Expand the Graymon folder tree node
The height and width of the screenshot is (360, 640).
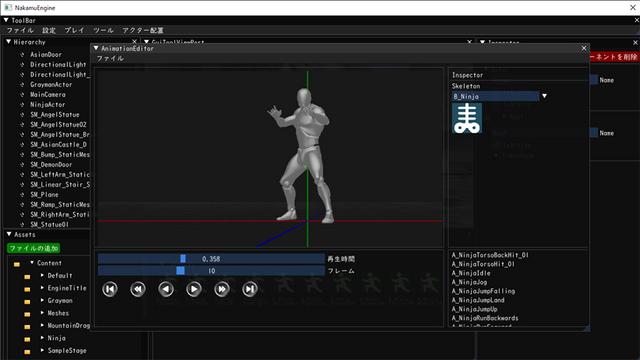tap(42, 300)
